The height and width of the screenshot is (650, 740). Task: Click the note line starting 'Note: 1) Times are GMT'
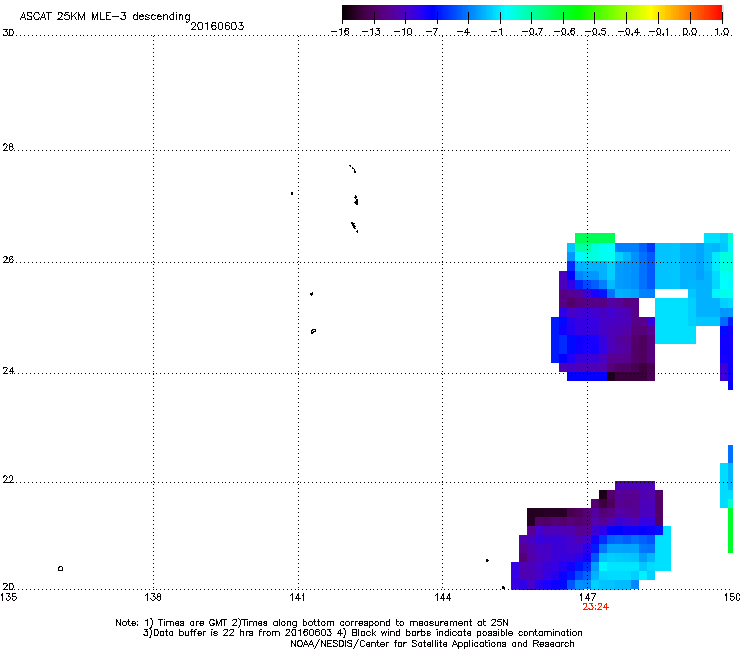click(311, 623)
